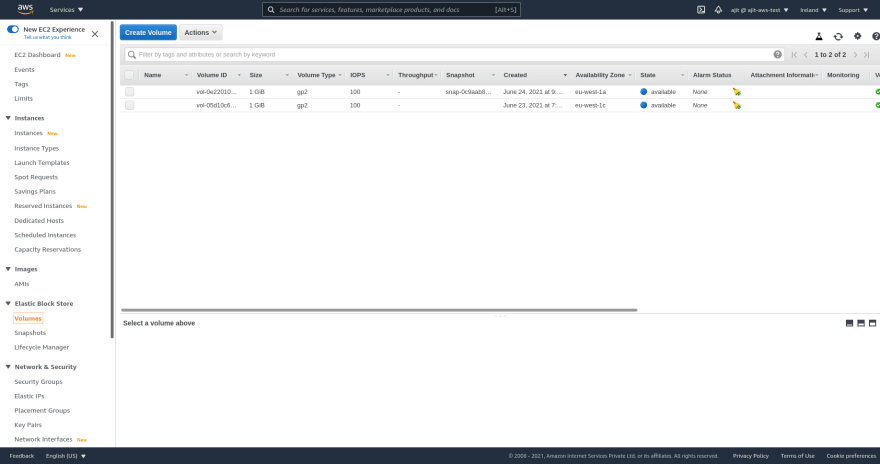Click the blue available state dot for eu-west-1c
Screen dimensions: 880x464
pos(644,105)
